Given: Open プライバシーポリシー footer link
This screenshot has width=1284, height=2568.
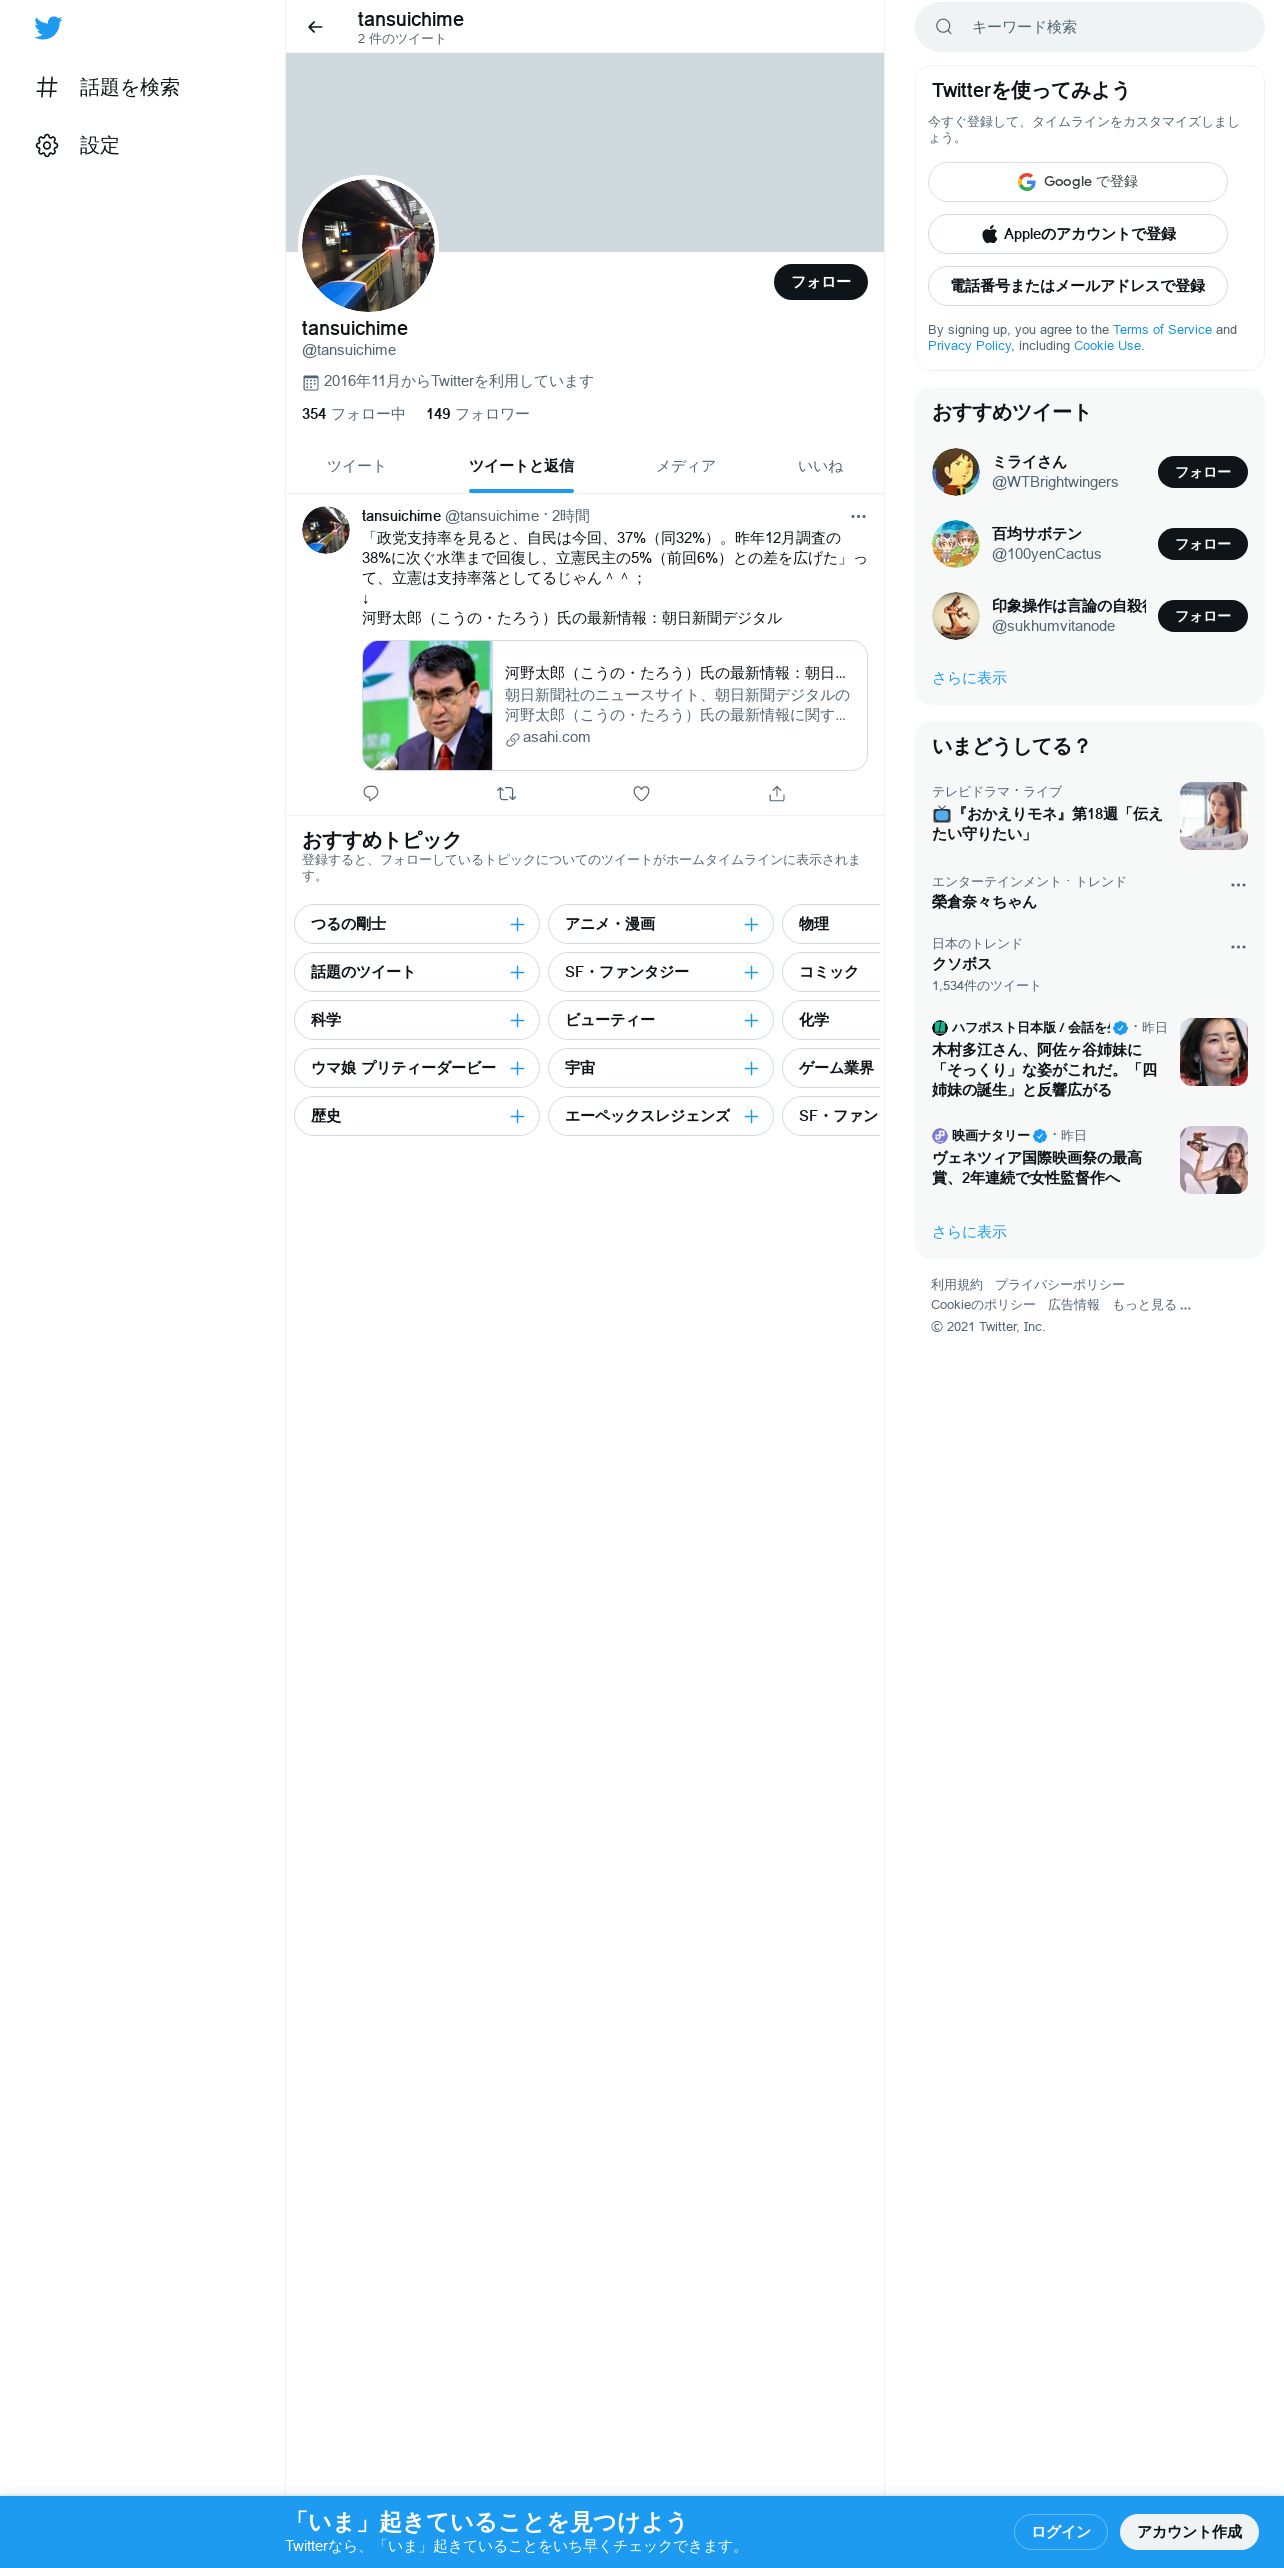Looking at the screenshot, I should tap(1060, 1285).
